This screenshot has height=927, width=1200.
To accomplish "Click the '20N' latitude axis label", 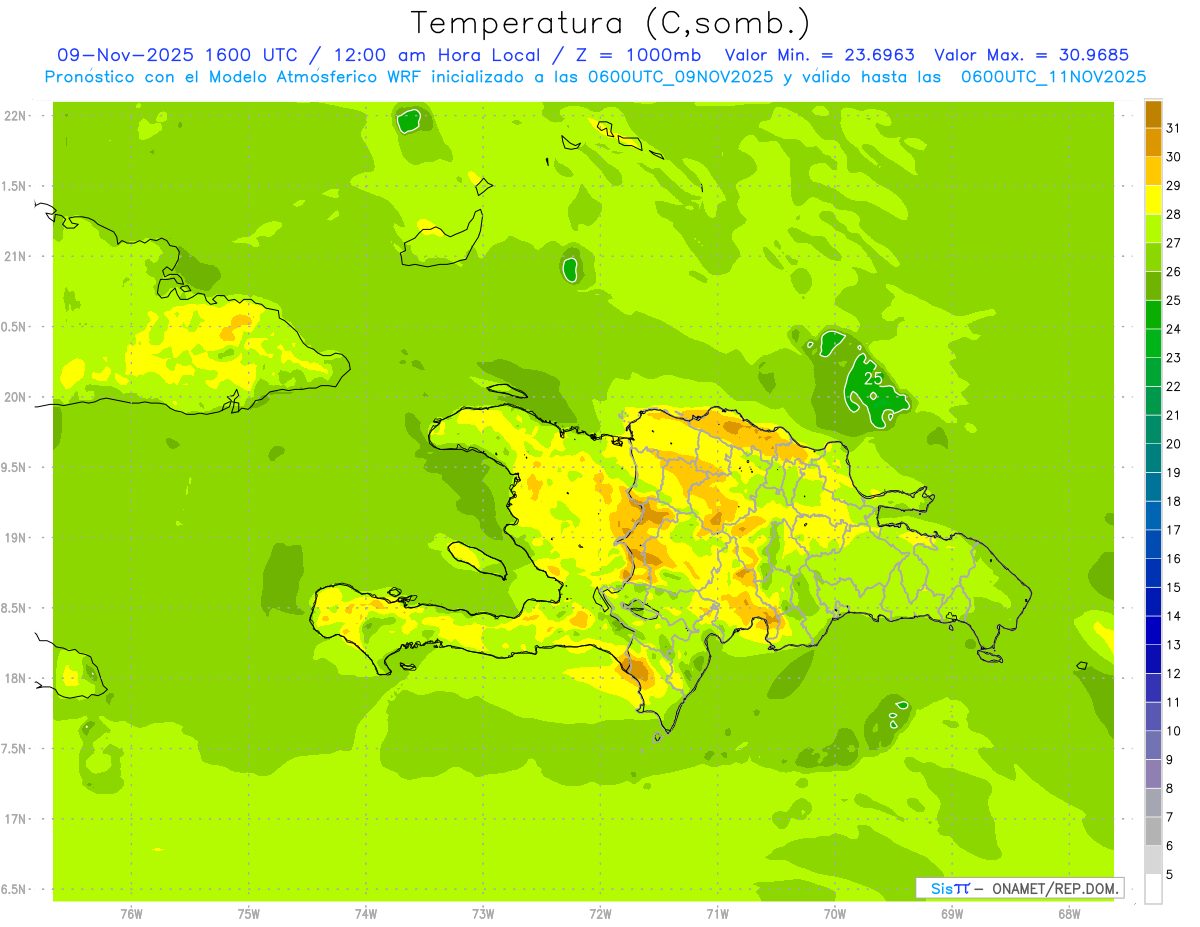I will 16,397.
